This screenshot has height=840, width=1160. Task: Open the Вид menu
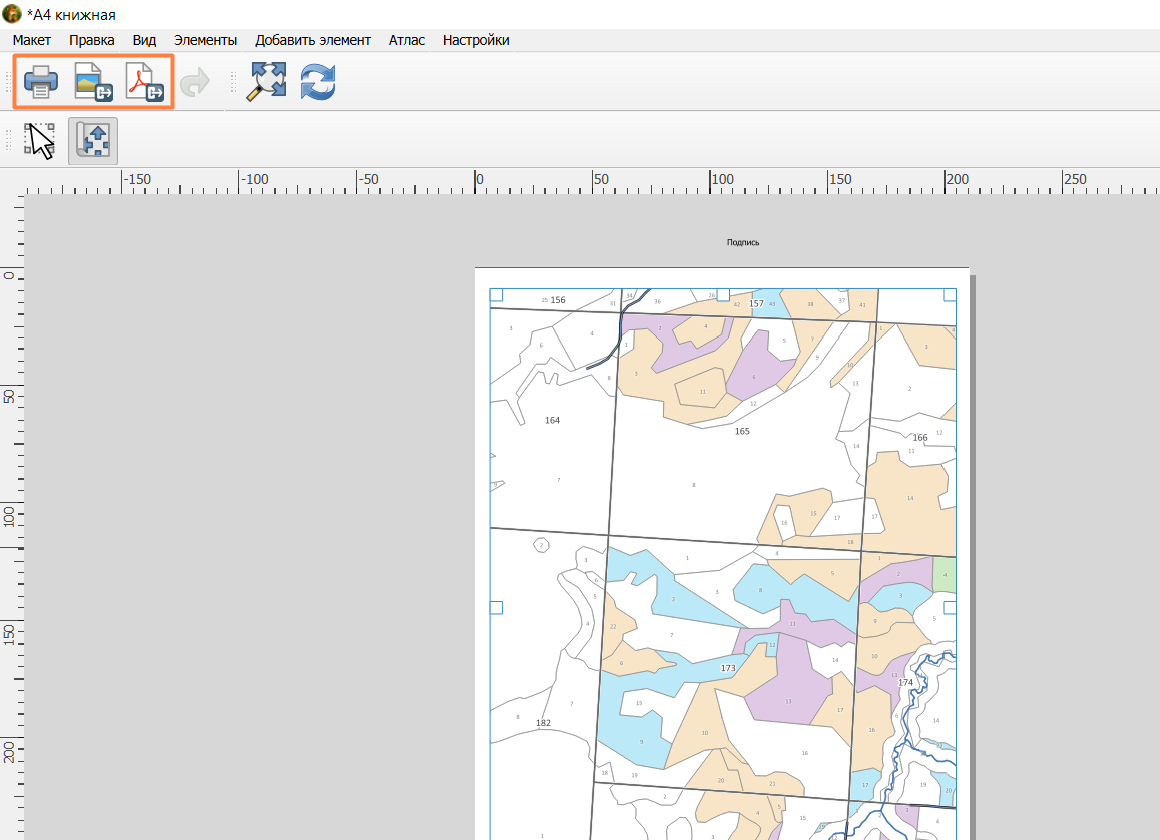[x=144, y=40]
